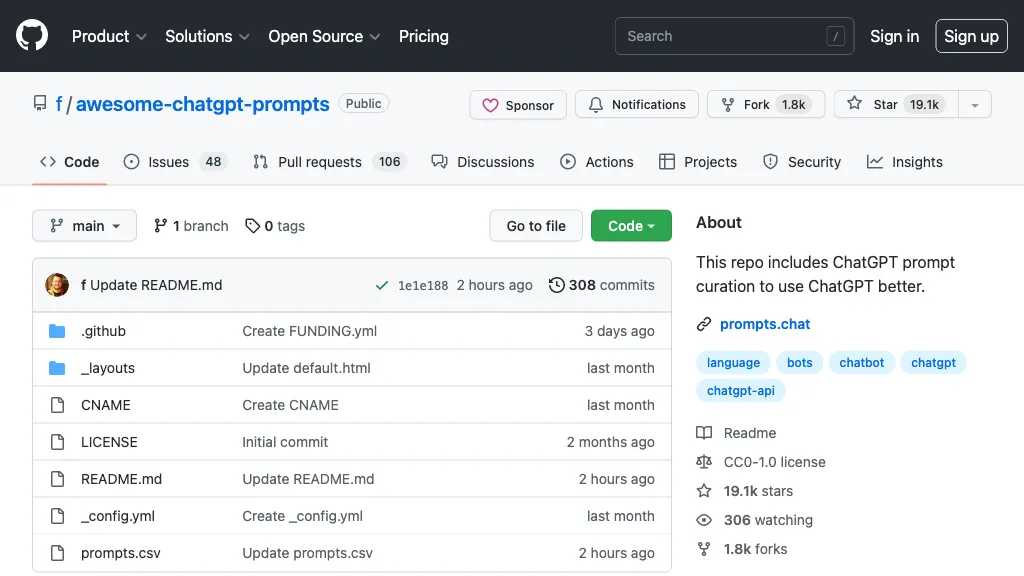Open the green Code dropdown
Image resolution: width=1024 pixels, height=576 pixels.
(x=631, y=226)
